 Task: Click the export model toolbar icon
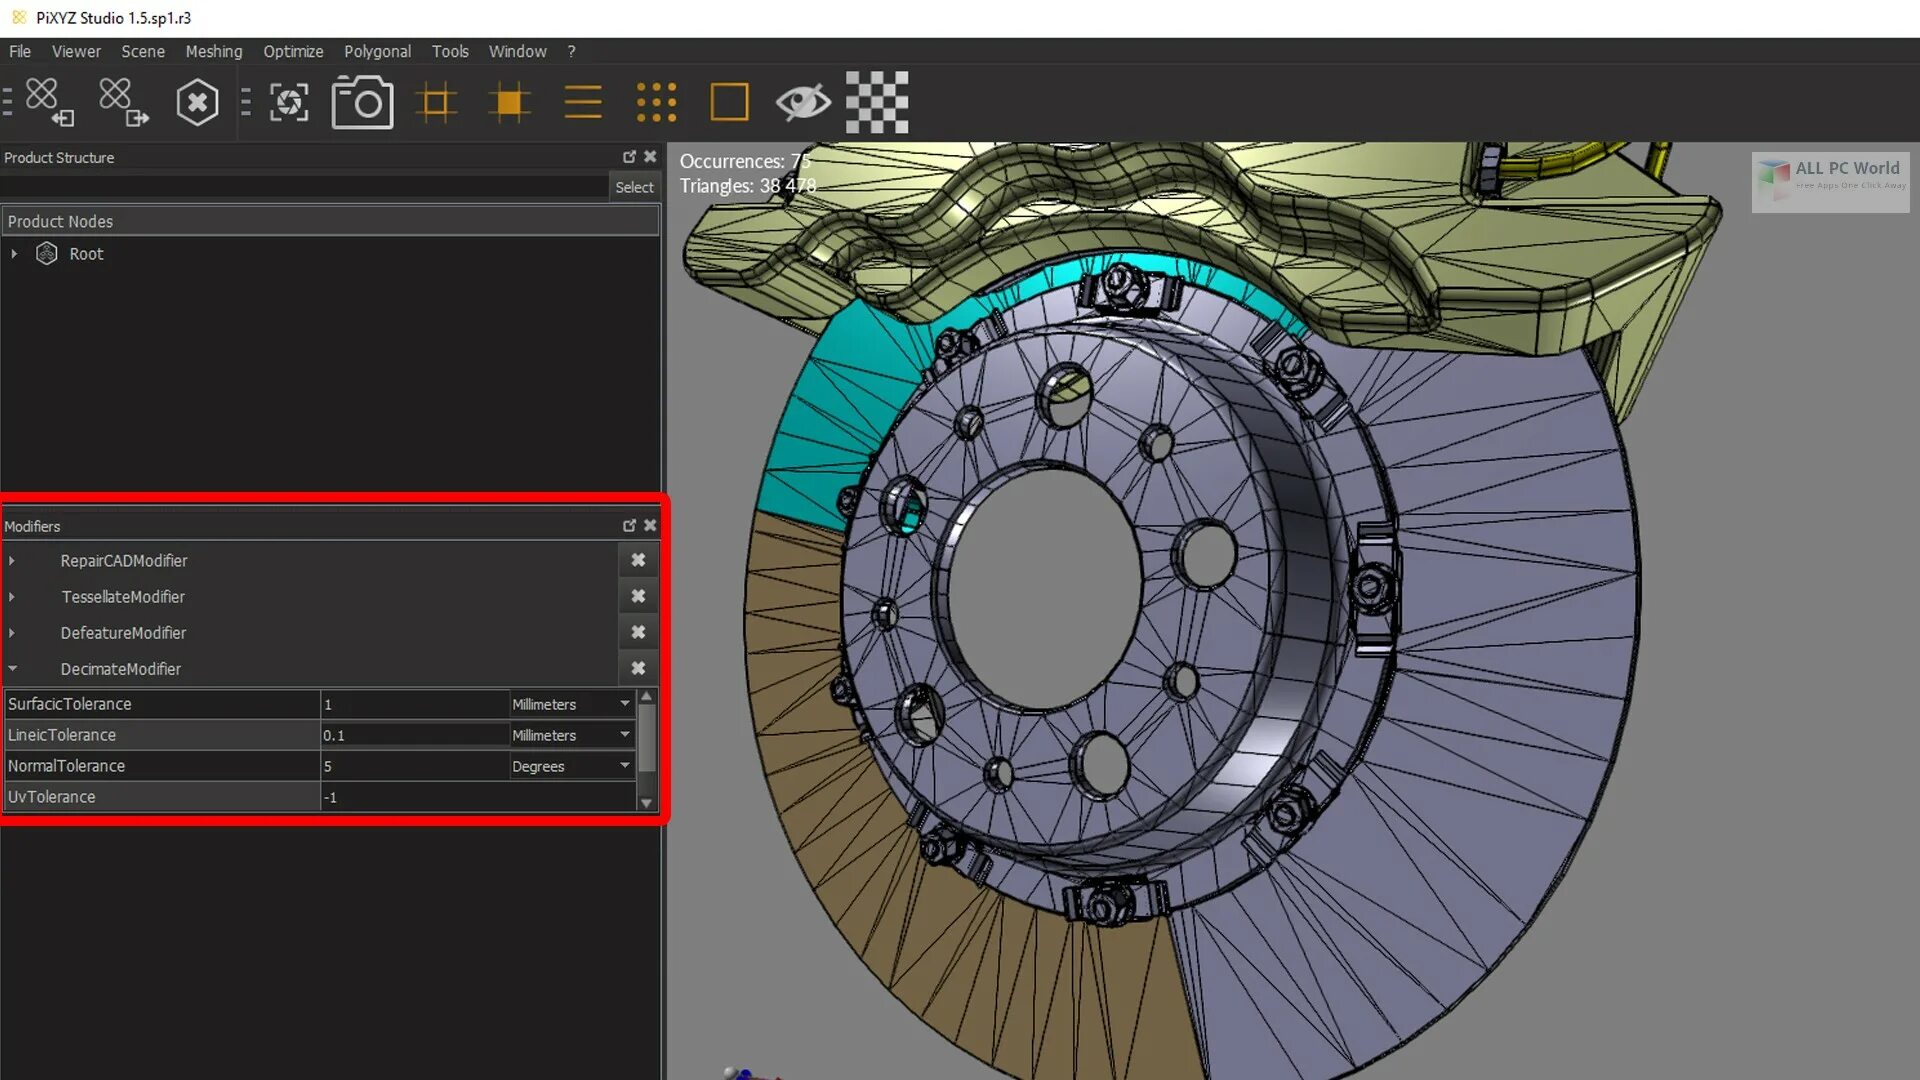[x=122, y=102]
